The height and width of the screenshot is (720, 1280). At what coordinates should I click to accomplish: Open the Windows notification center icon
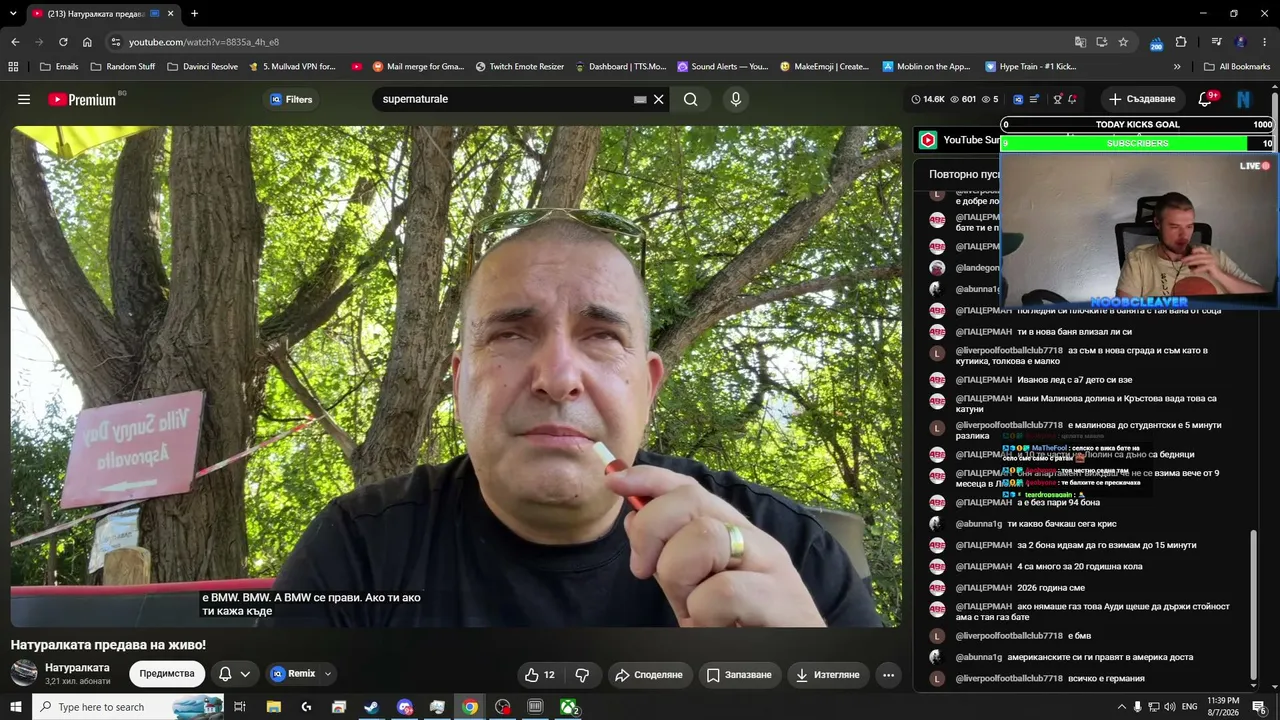pos(1259,707)
